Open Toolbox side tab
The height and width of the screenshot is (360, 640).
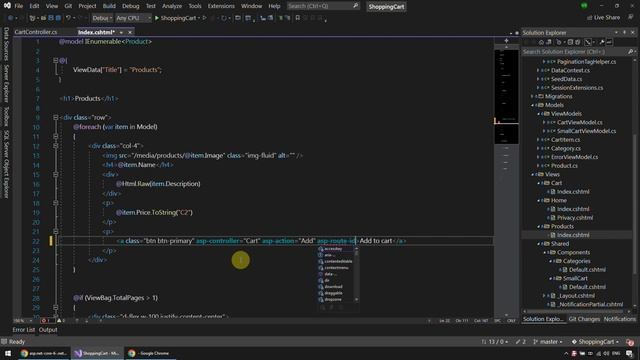click(x=6, y=116)
